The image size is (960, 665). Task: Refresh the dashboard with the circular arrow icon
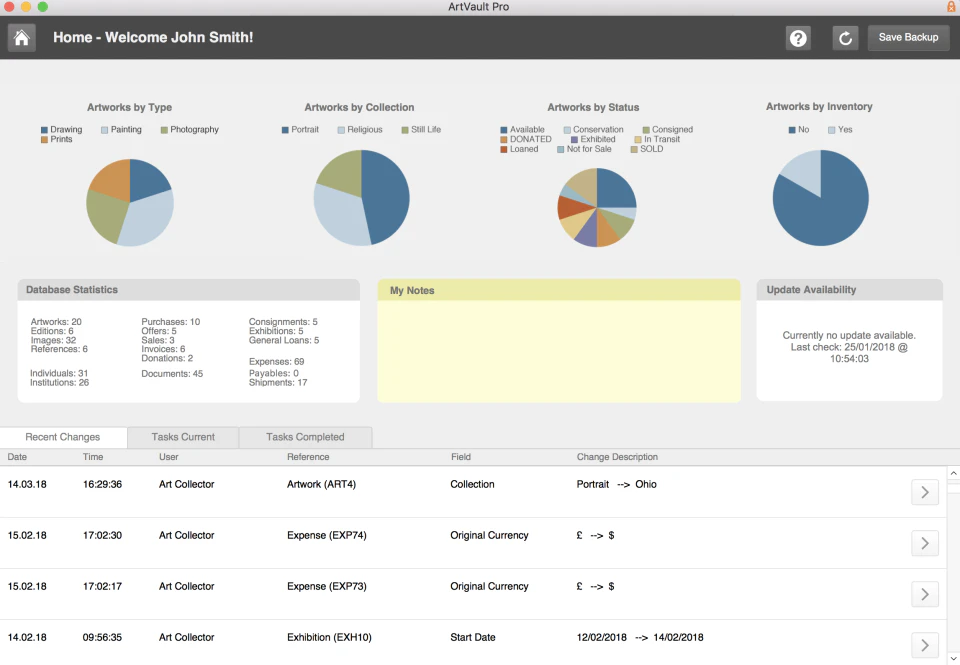(845, 37)
